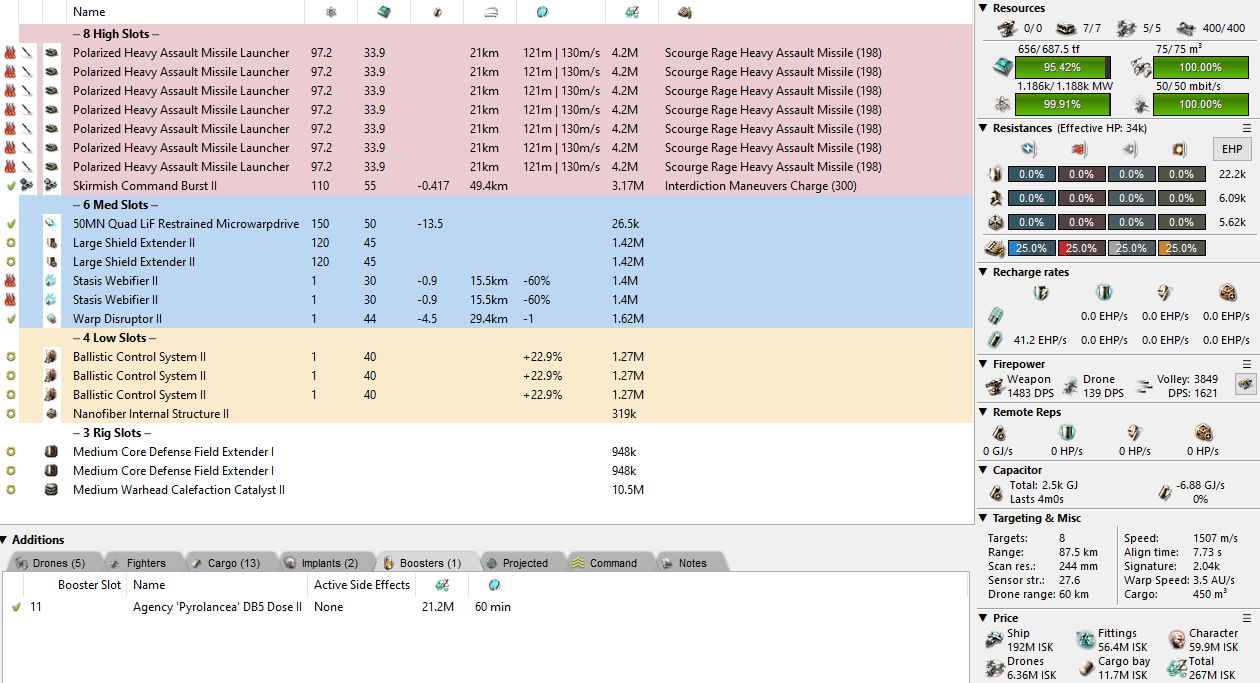Image resolution: width=1260 pixels, height=683 pixels.
Task: Click the Warp Disruptor II module icon
Action: [x=52, y=319]
